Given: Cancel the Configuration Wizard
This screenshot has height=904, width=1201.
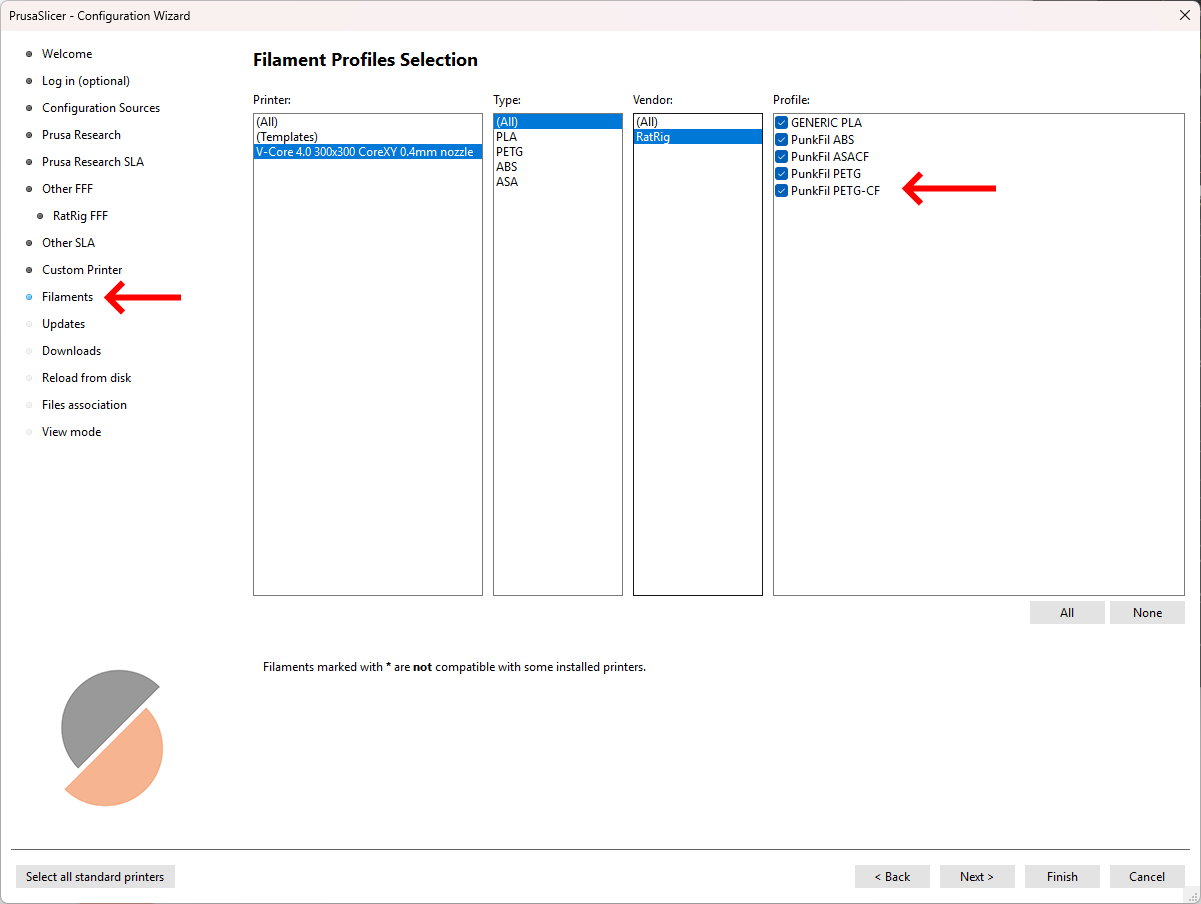Looking at the screenshot, I should [x=1147, y=877].
